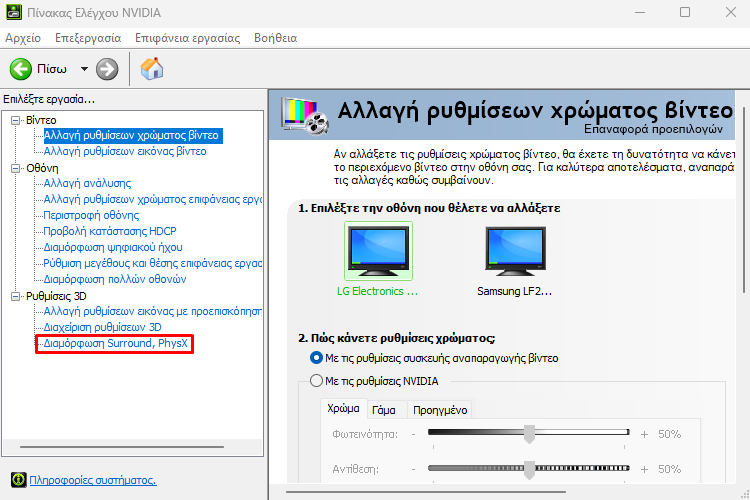The image size is (750, 500).
Task: Select the Samsung LF2 monitor icon
Action: pos(515,251)
